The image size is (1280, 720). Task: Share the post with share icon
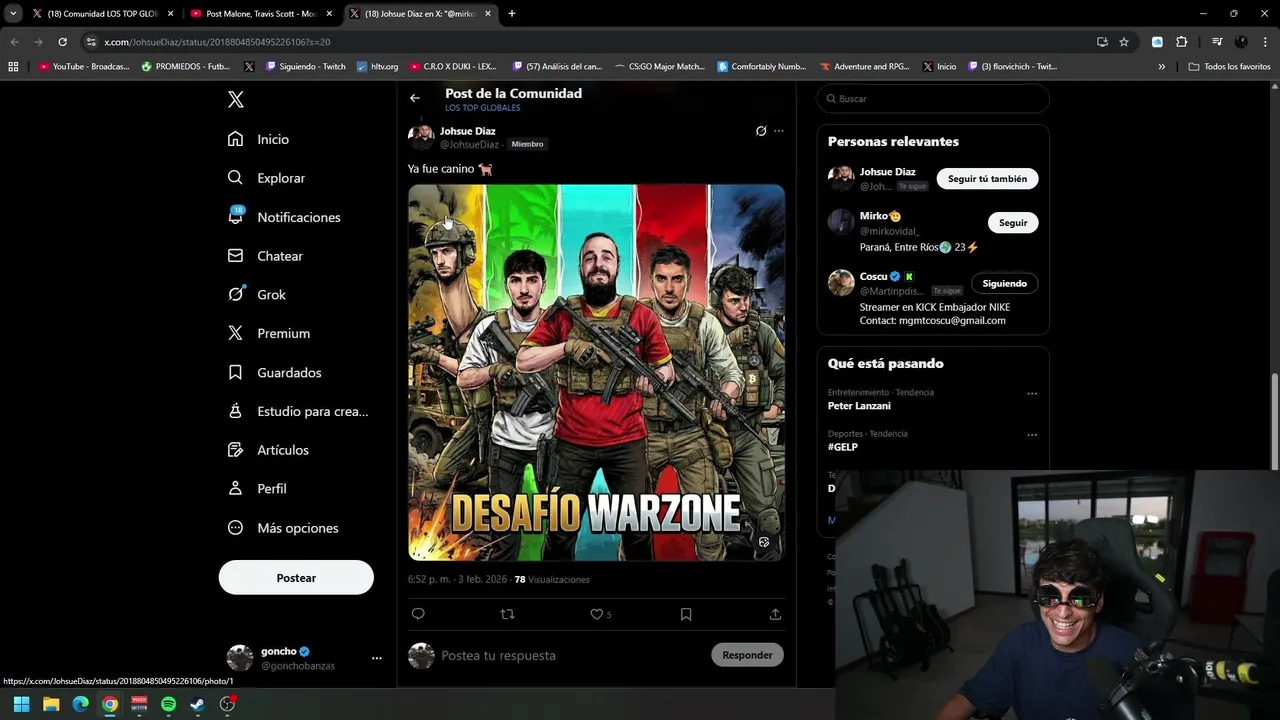775,614
